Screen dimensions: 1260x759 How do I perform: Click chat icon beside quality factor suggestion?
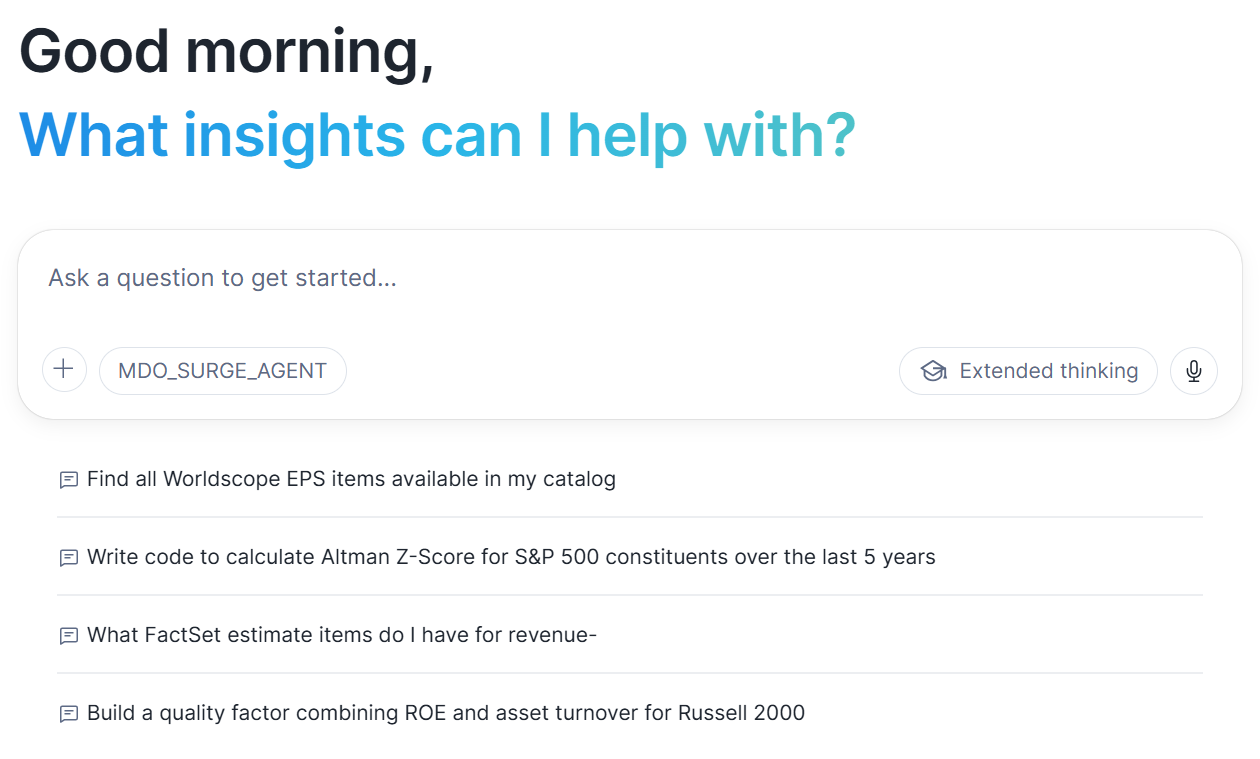click(x=69, y=714)
